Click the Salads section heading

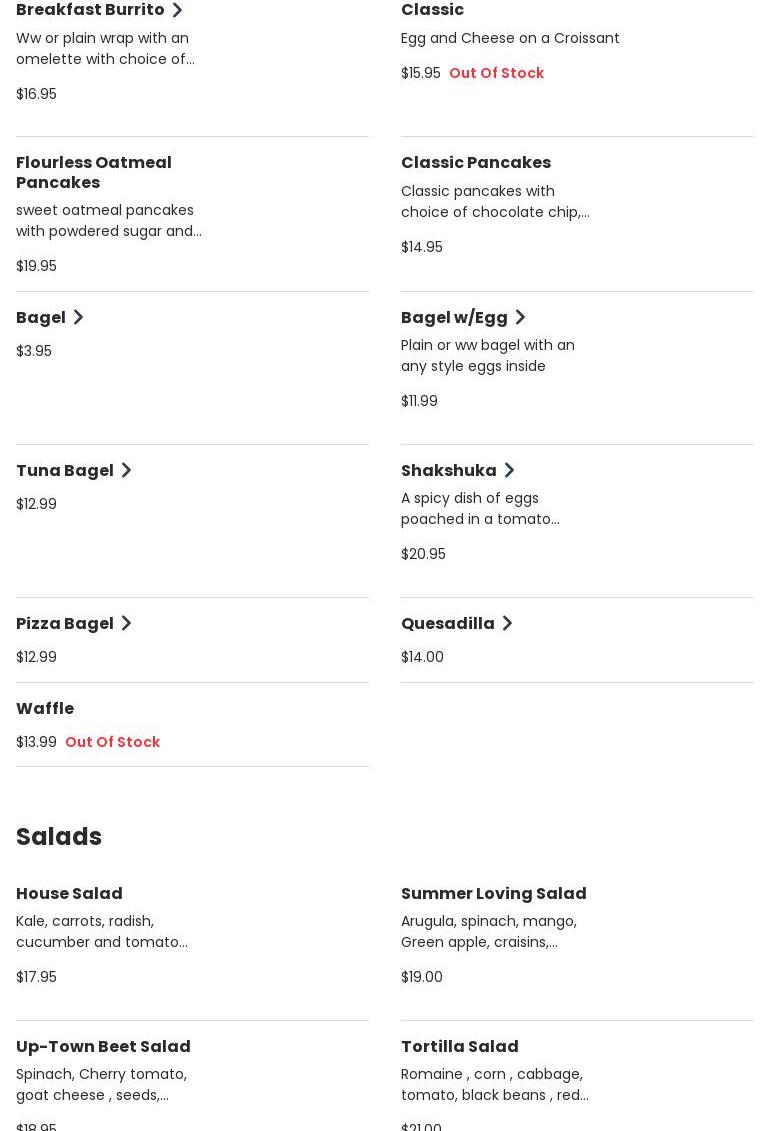click(x=59, y=836)
